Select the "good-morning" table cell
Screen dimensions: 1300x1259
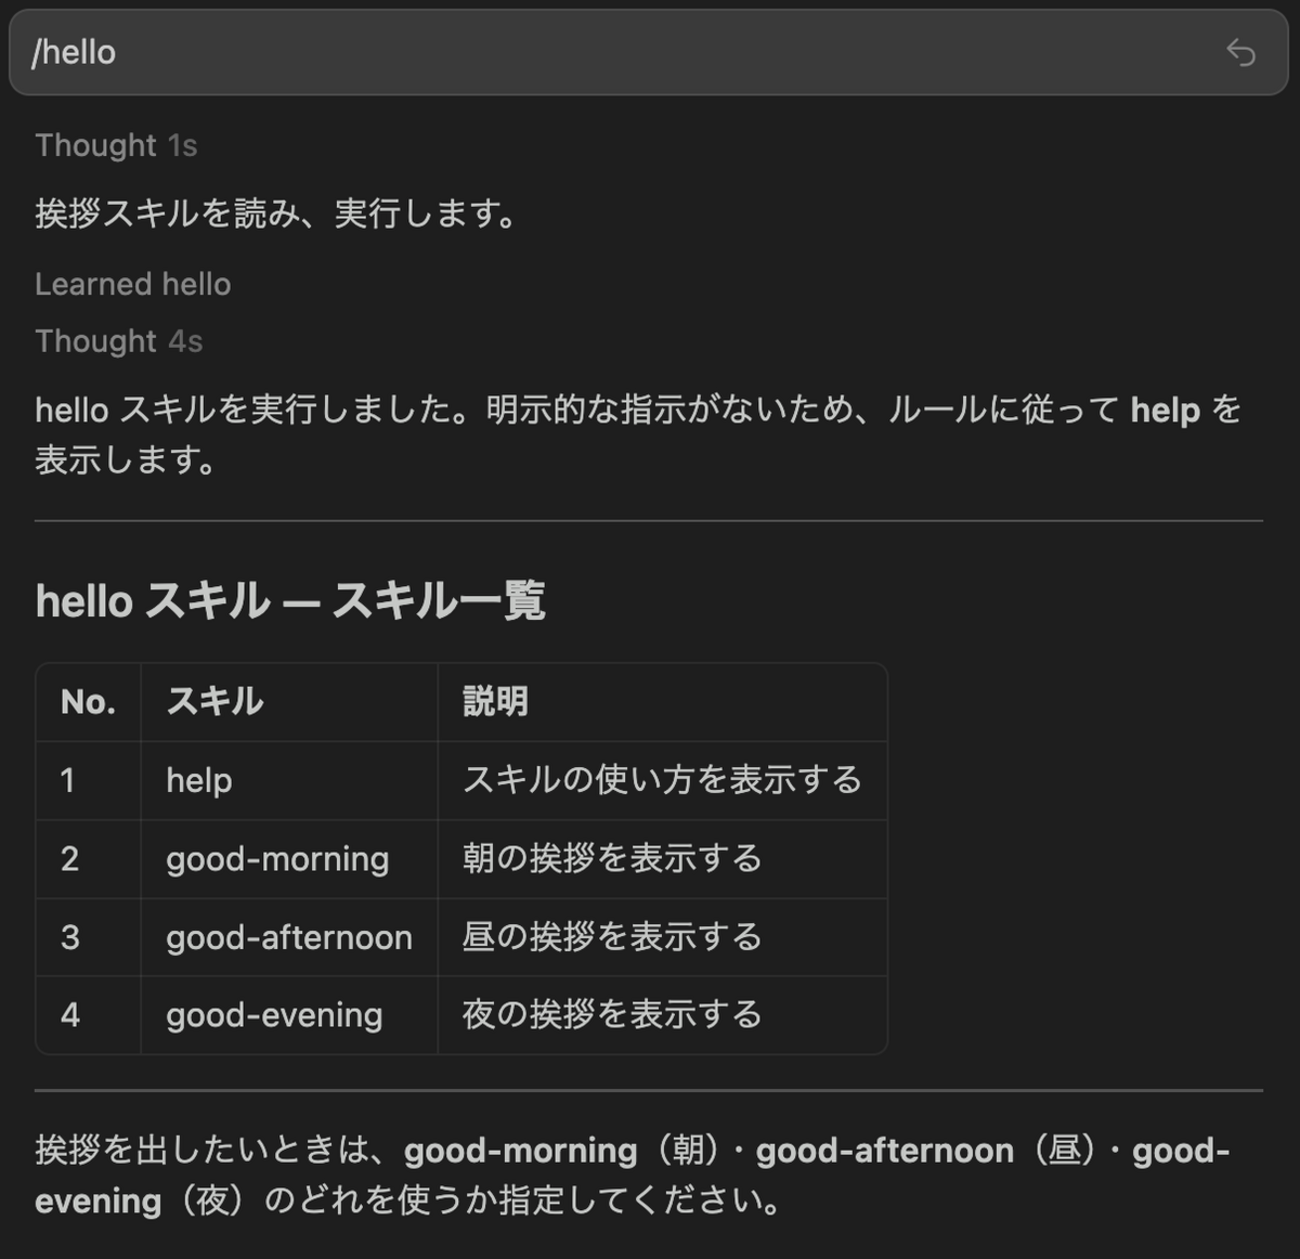277,859
